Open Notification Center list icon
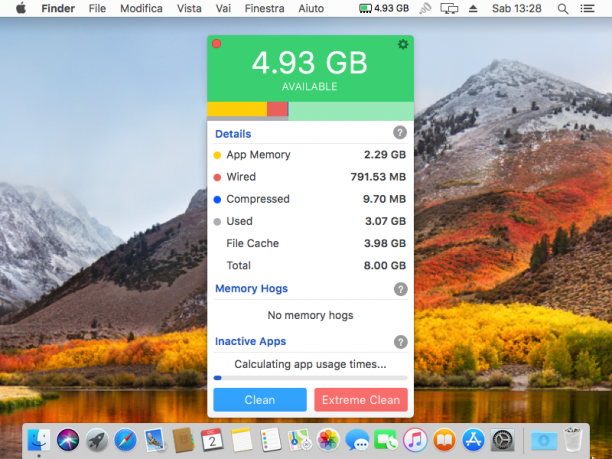This screenshot has width=612, height=459. click(587, 8)
